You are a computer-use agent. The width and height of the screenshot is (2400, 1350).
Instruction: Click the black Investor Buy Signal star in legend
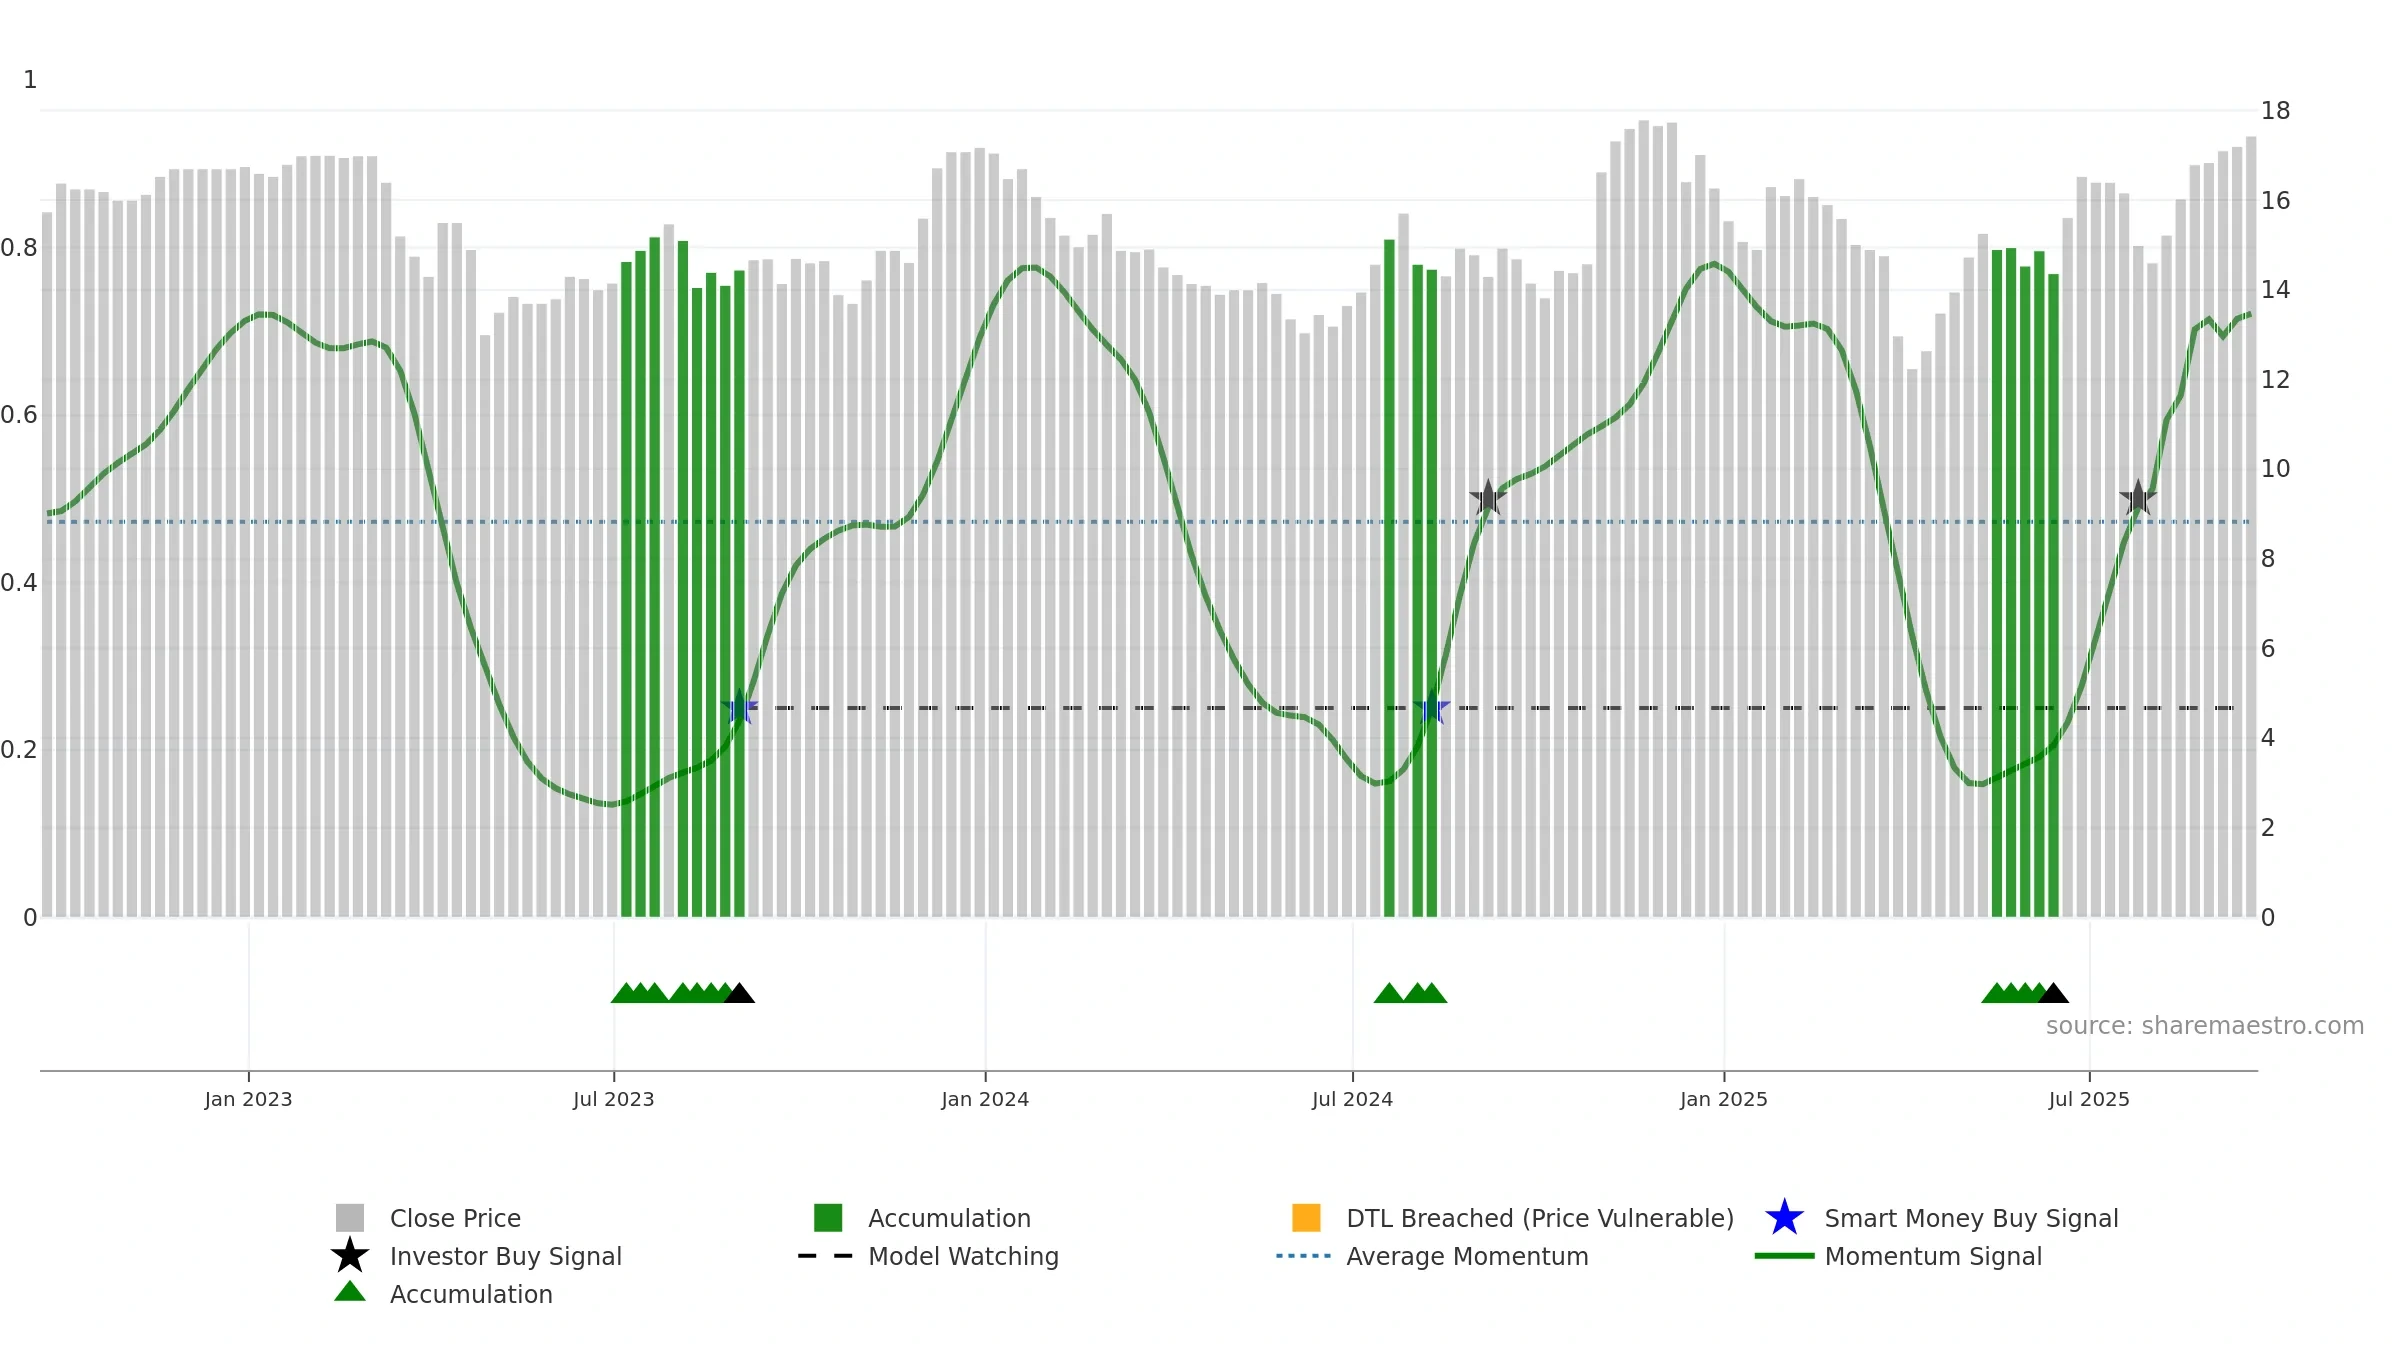point(349,1256)
